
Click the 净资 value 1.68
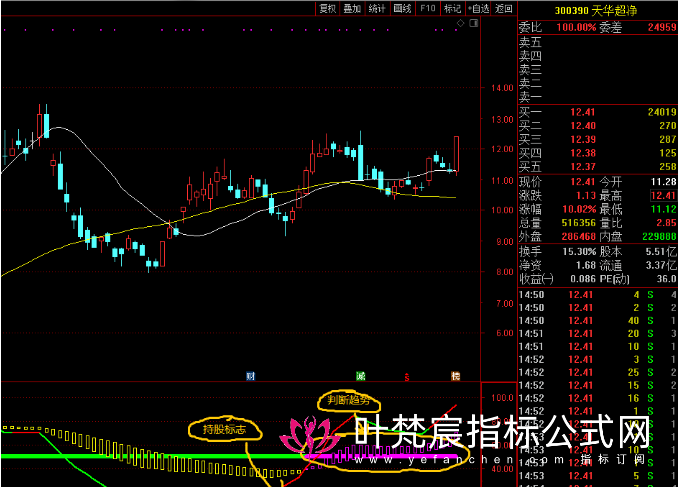586,265
